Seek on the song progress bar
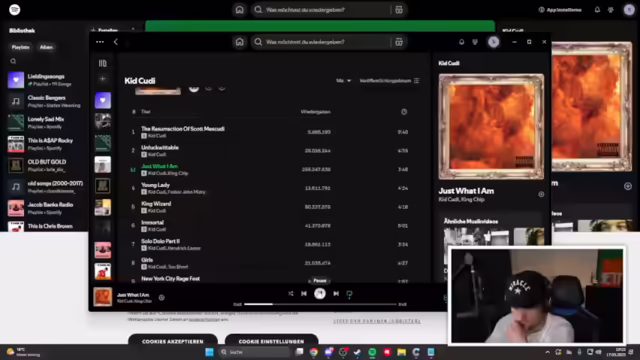This screenshot has width=640, height=360. click(x=320, y=304)
